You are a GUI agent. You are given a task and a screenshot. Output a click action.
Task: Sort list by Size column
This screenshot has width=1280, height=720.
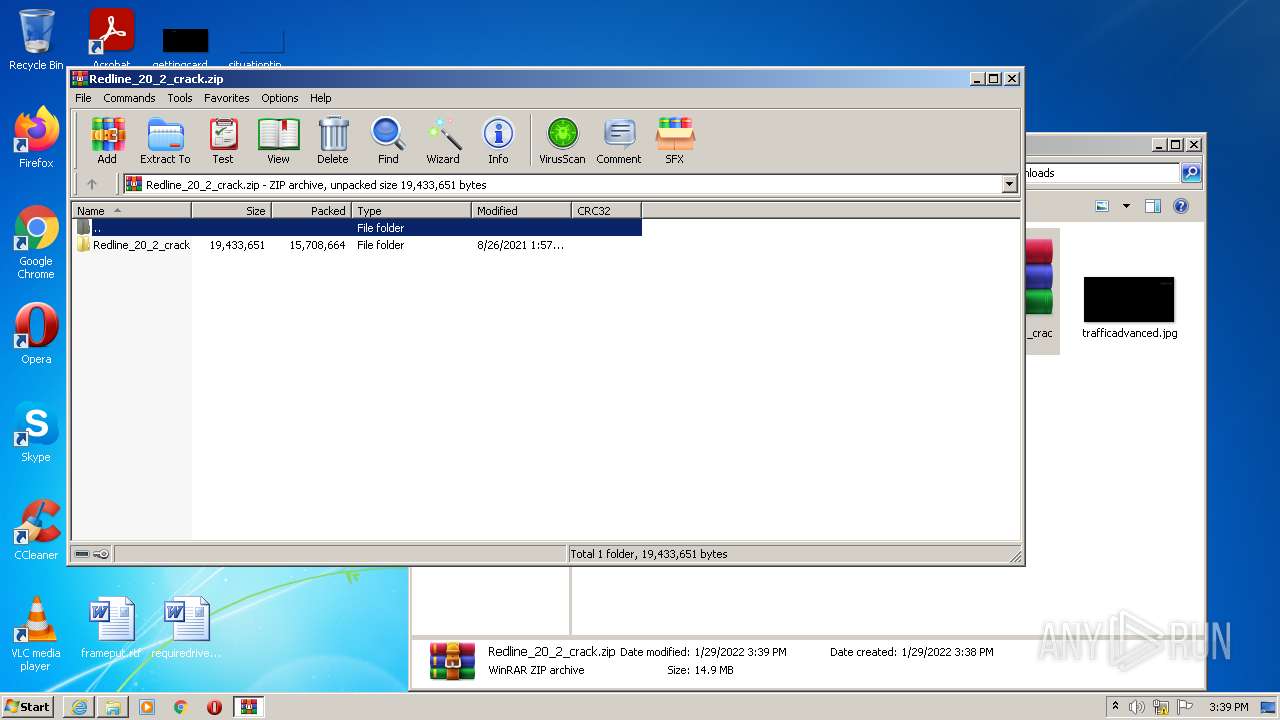pyautogui.click(x=231, y=211)
